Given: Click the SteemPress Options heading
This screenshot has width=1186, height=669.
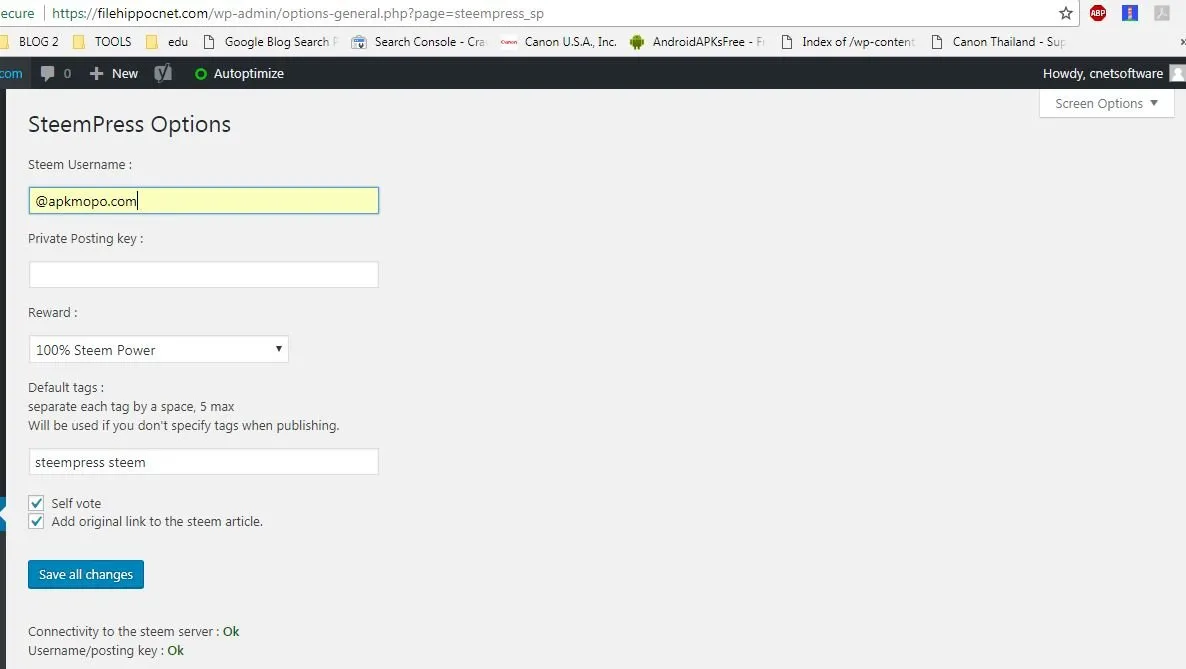Looking at the screenshot, I should click(129, 124).
